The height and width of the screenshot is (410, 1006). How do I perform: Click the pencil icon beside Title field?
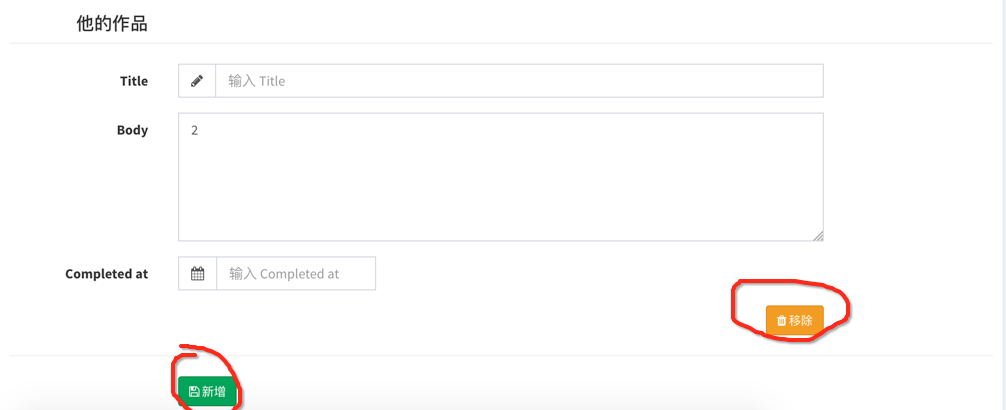[x=197, y=81]
